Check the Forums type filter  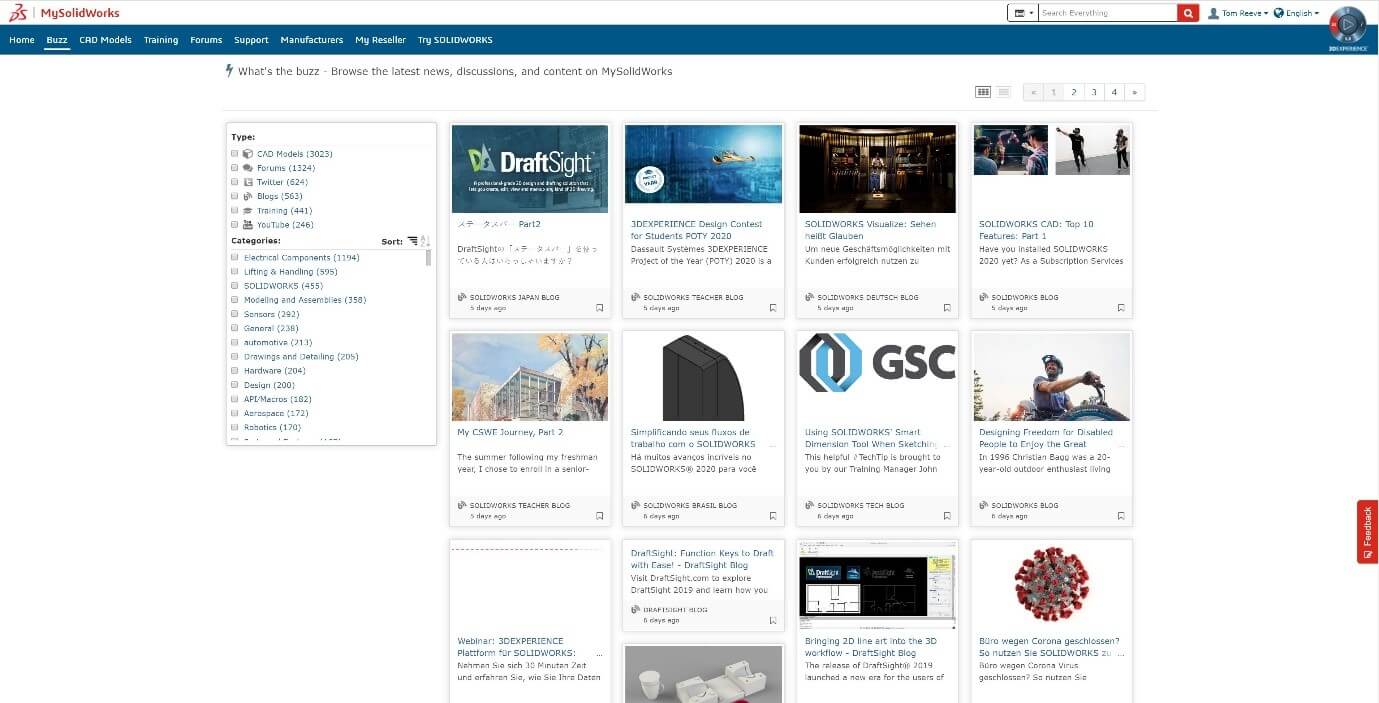(x=235, y=168)
